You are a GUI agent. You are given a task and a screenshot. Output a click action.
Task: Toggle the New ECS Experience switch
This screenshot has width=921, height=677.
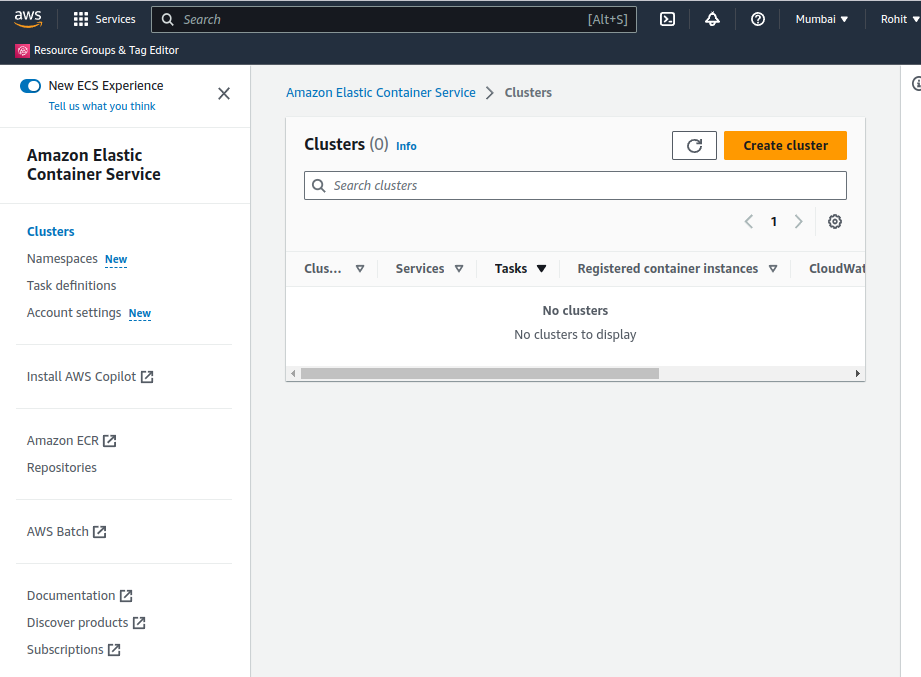pyautogui.click(x=31, y=86)
